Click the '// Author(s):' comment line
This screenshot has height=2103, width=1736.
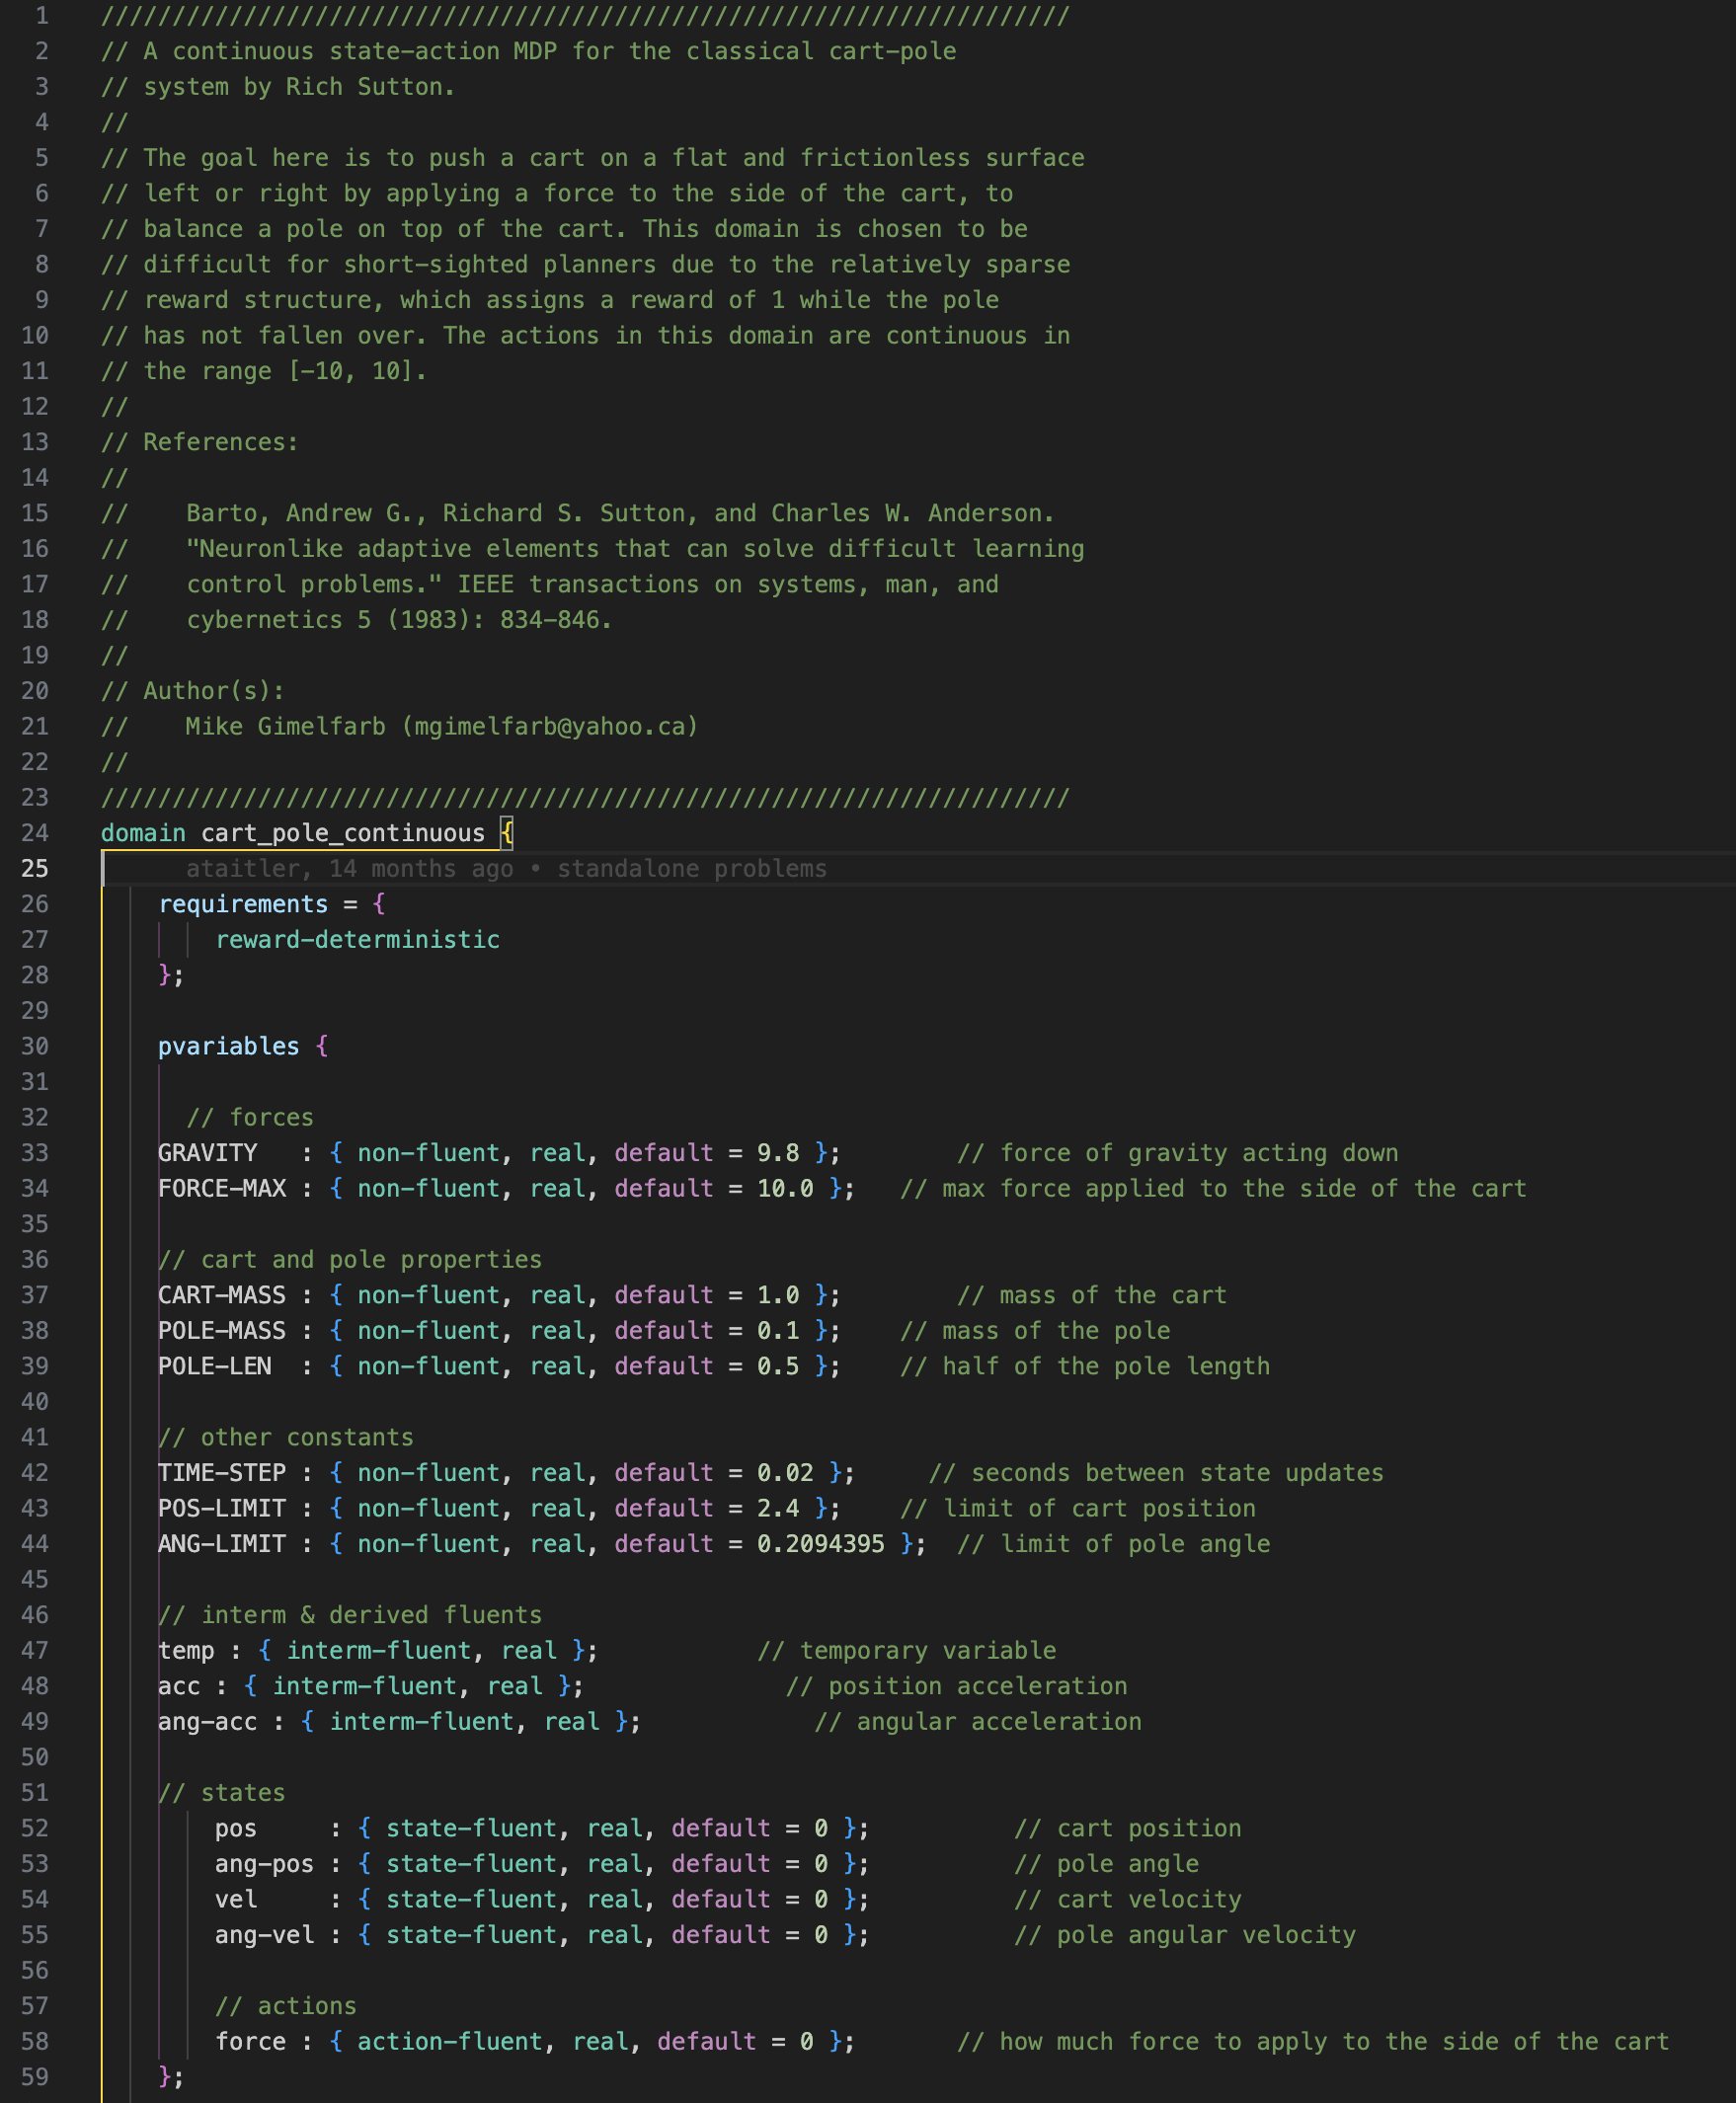193,691
